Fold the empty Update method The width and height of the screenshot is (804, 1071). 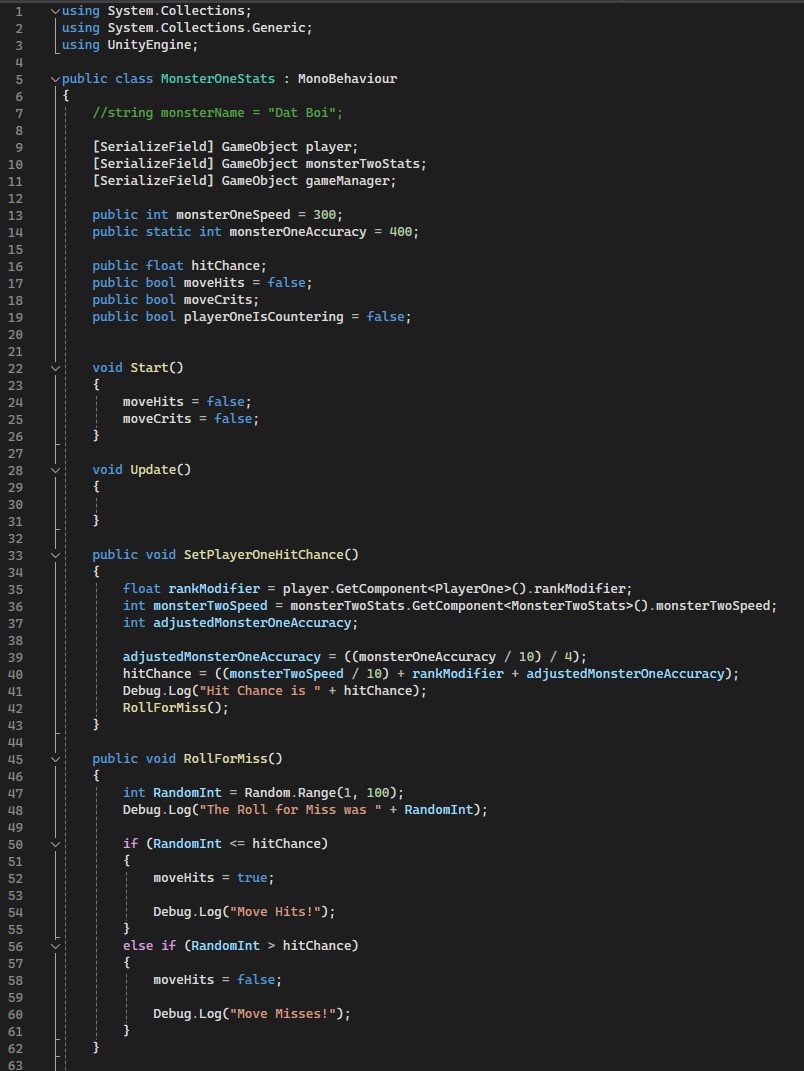tap(55, 470)
